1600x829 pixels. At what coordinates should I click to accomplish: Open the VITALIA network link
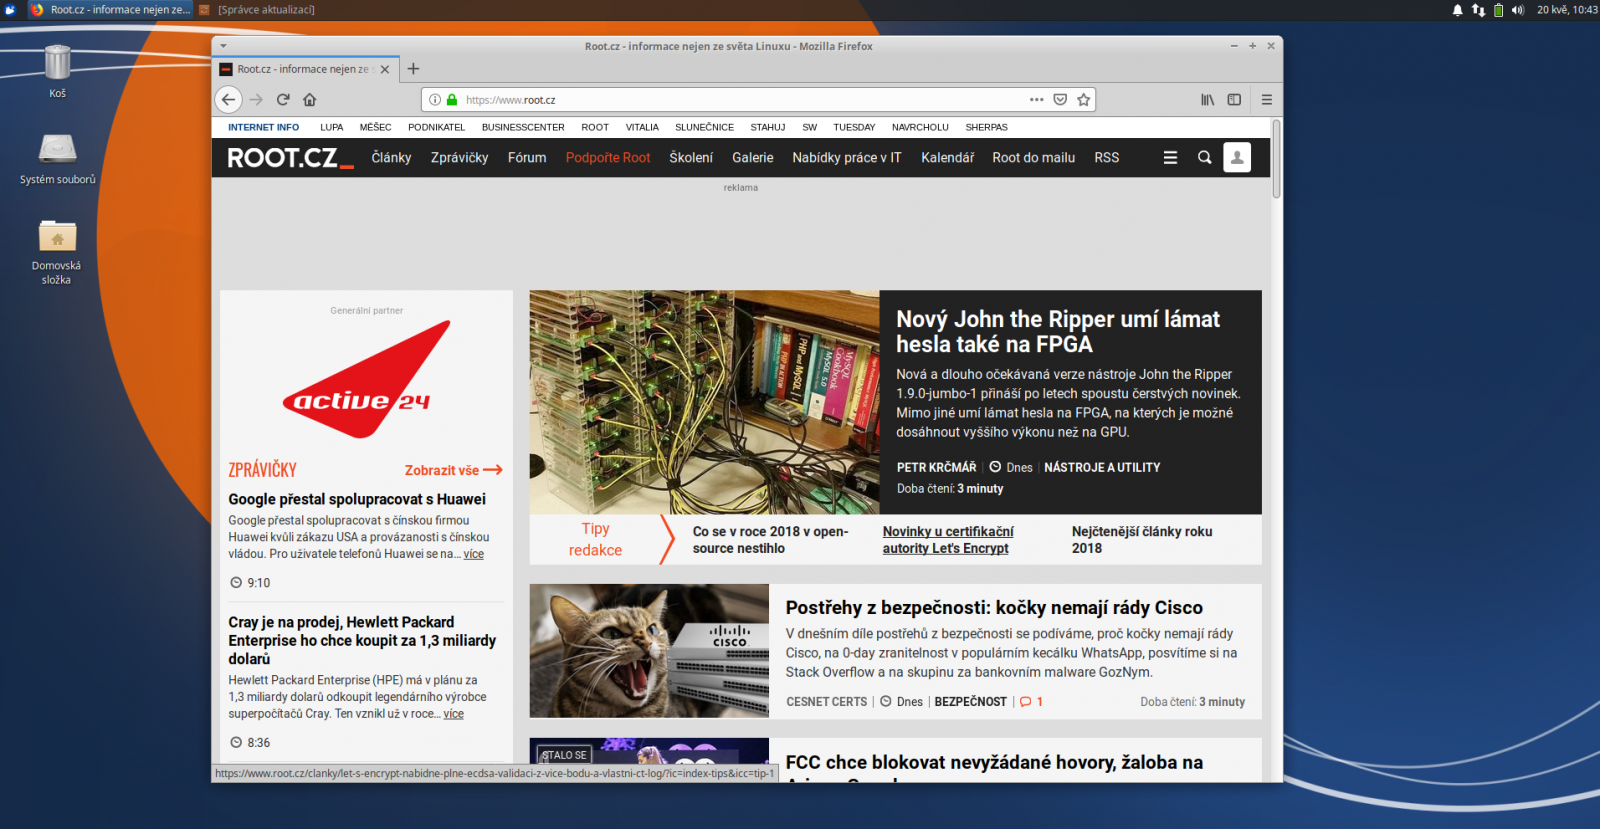(x=642, y=128)
